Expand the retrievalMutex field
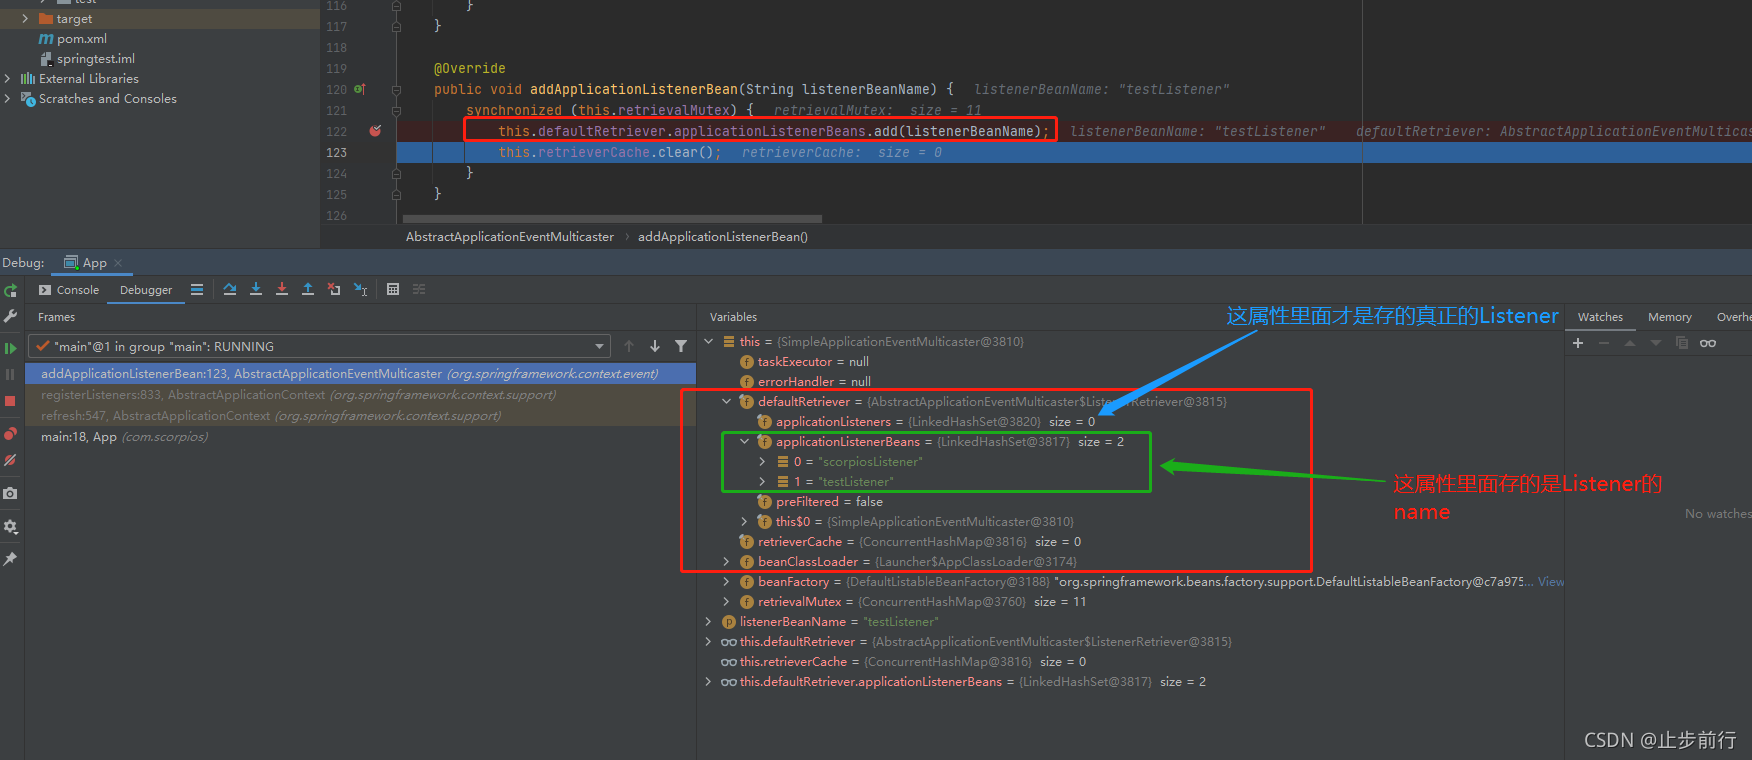This screenshot has height=760, width=1752. (x=727, y=602)
